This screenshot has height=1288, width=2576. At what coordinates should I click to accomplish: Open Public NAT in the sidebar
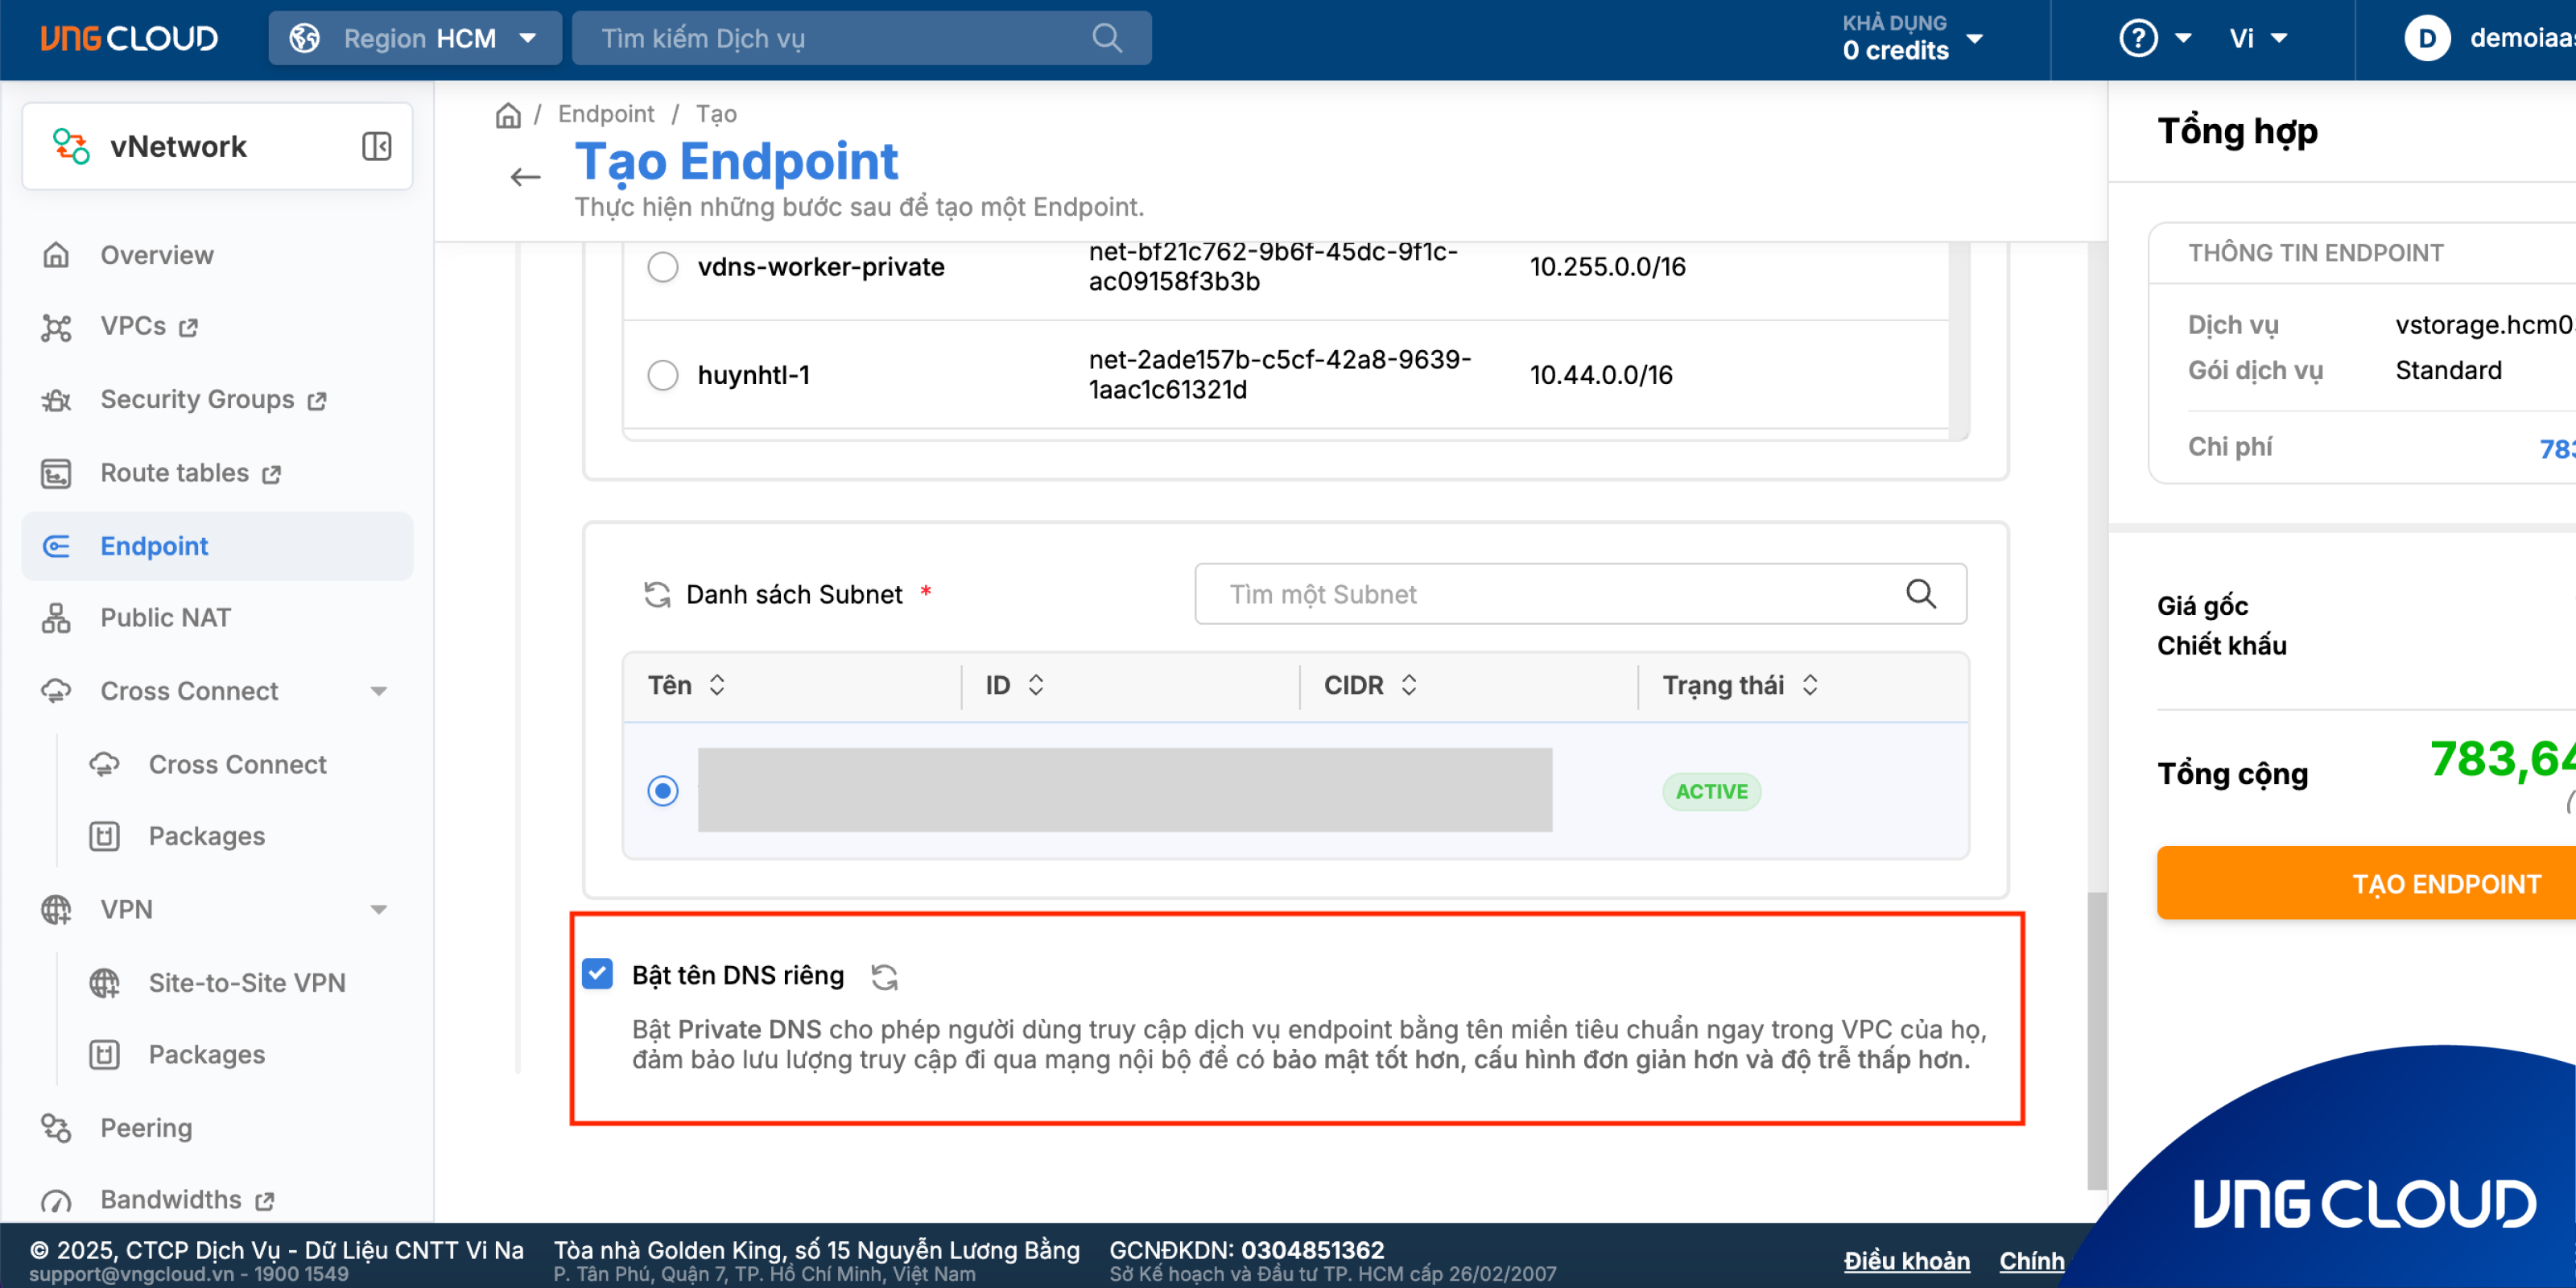tap(165, 618)
